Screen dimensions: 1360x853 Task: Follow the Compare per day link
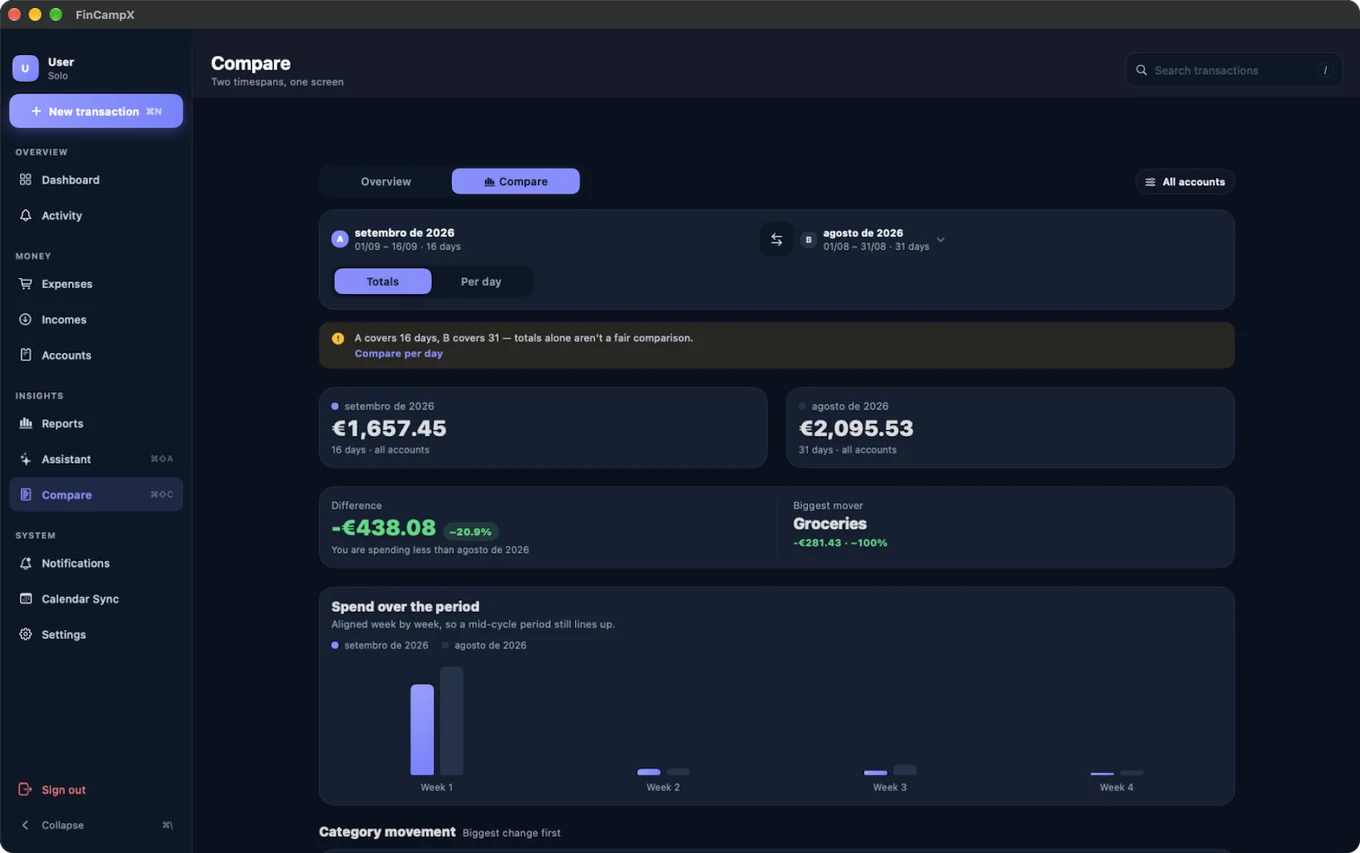pyautogui.click(x=398, y=353)
